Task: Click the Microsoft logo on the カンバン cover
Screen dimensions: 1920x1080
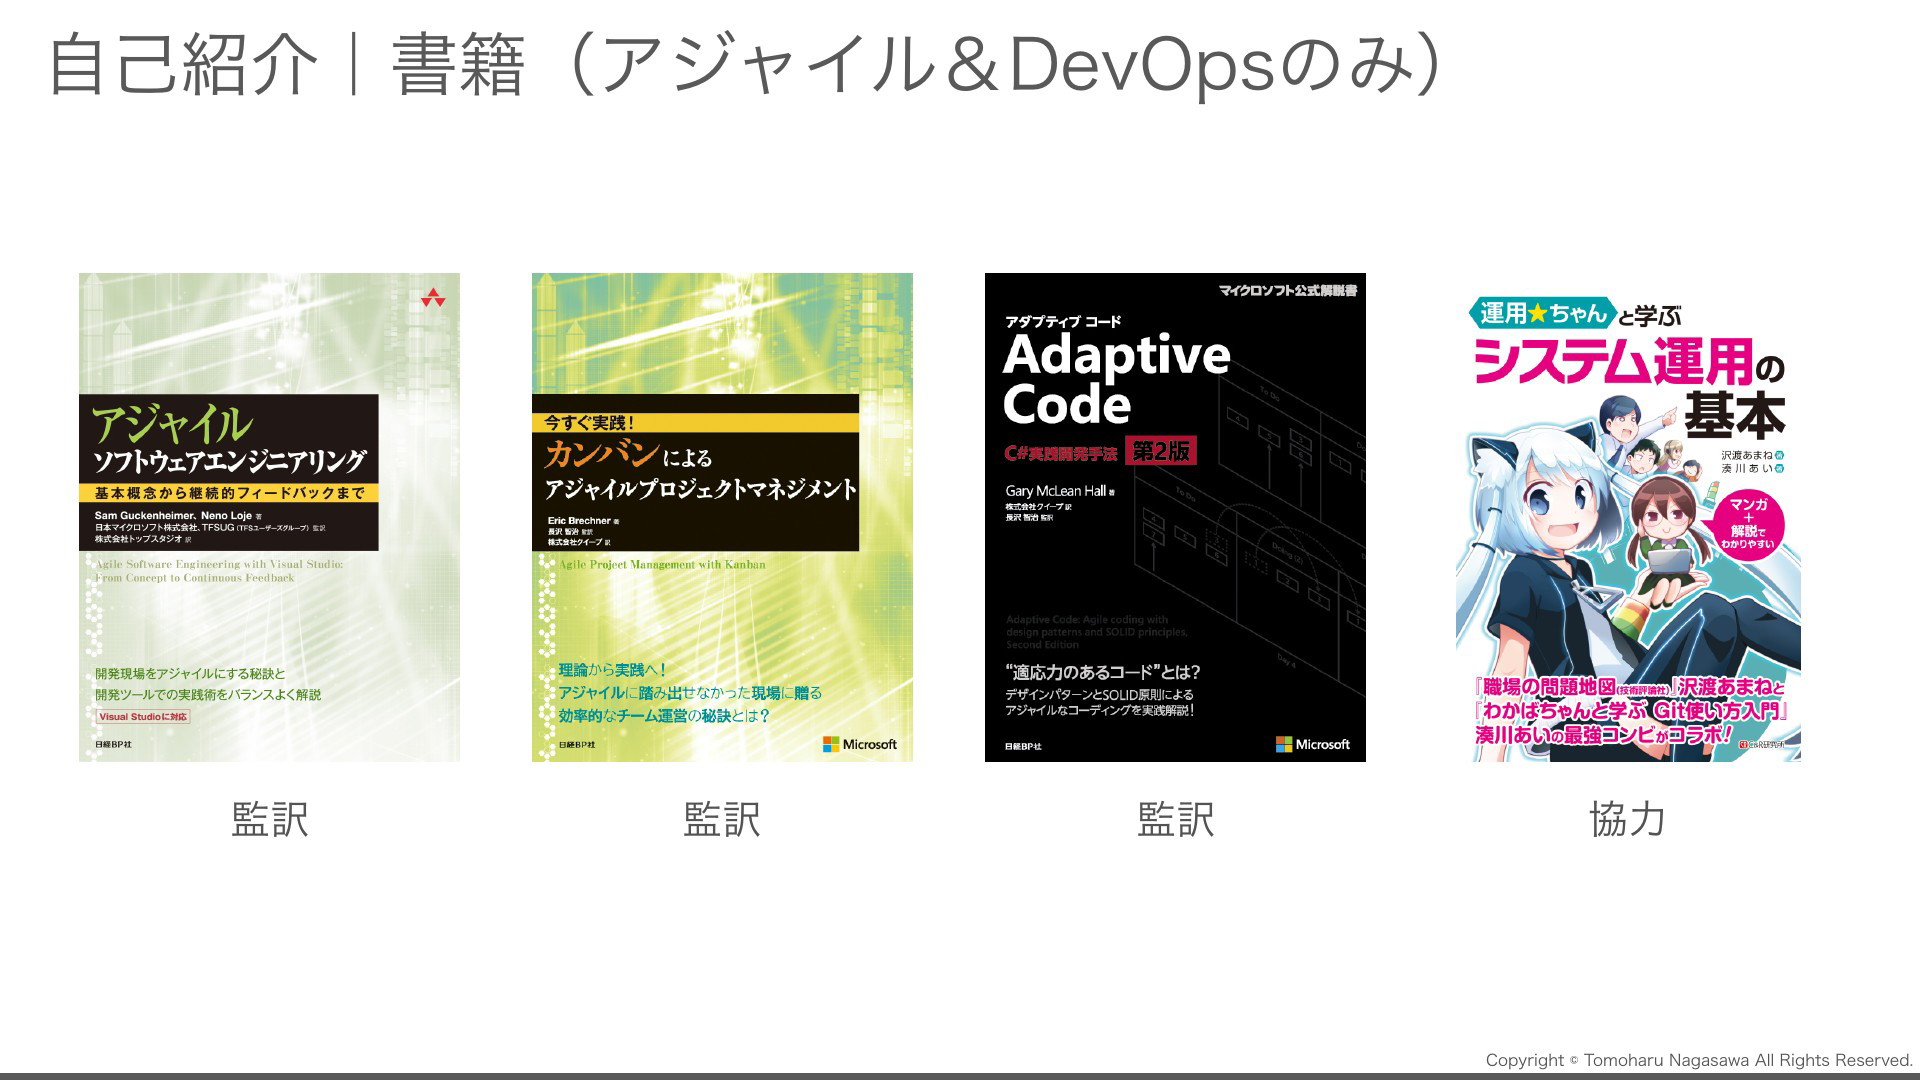Action: pos(860,744)
